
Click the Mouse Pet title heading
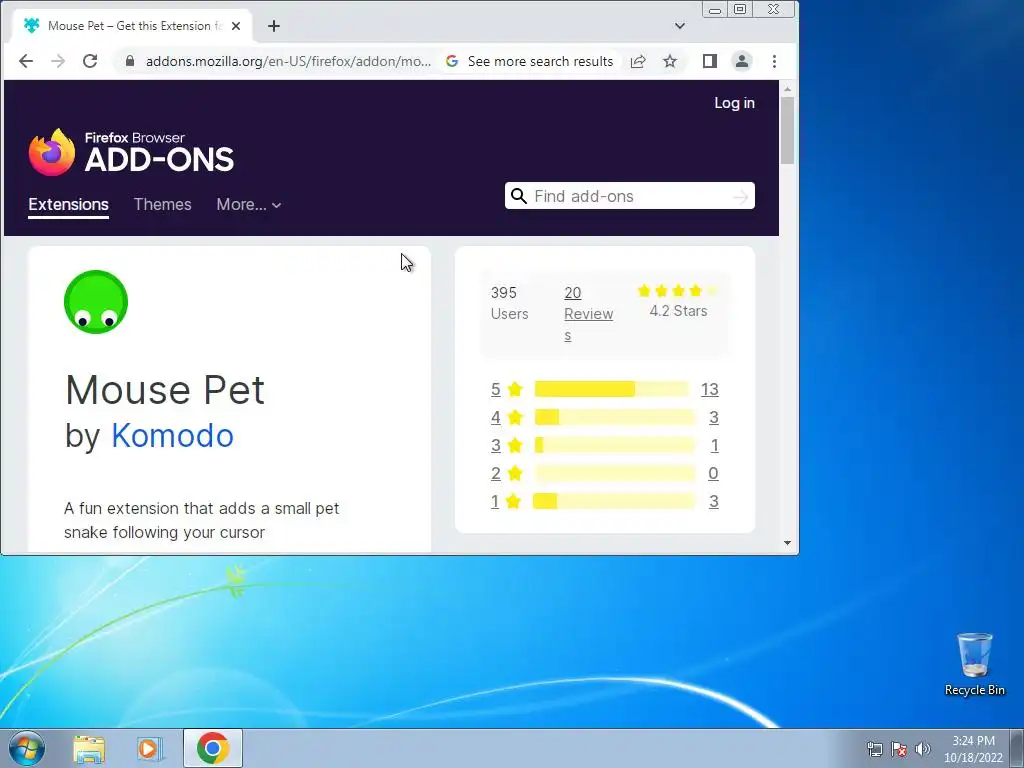(165, 390)
